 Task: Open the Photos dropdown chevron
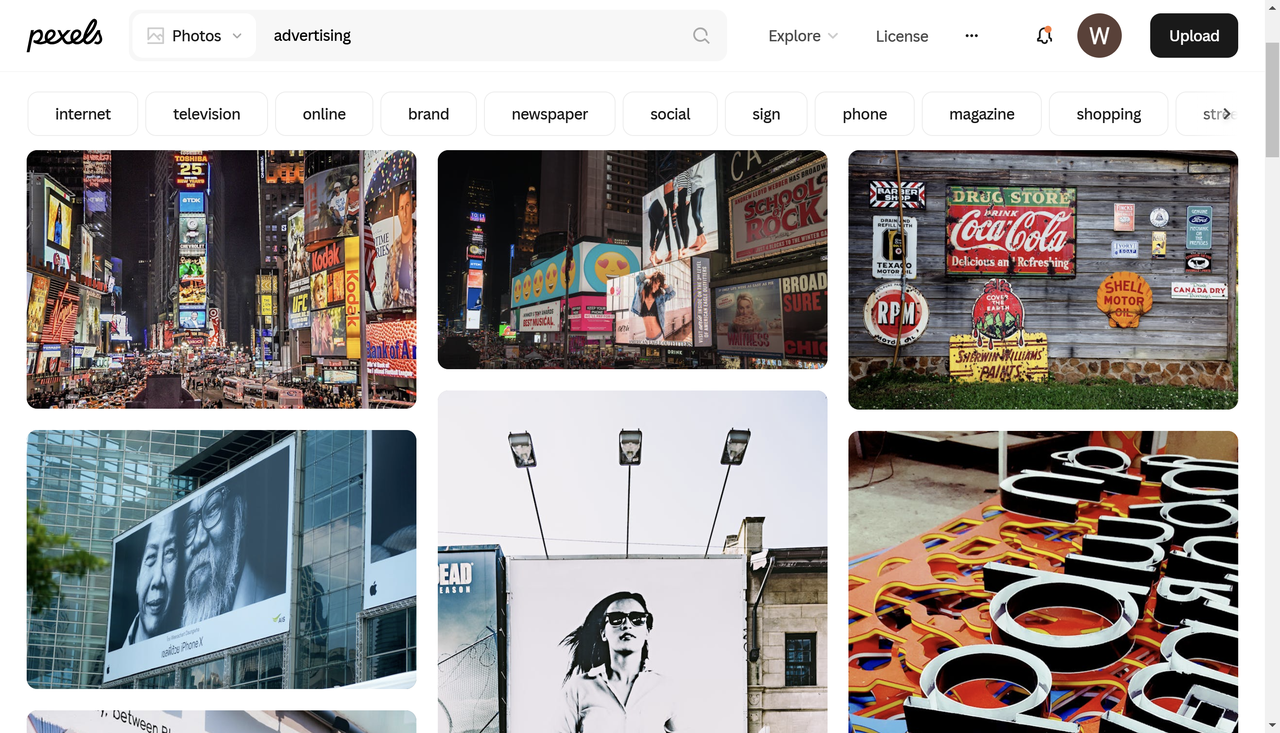237,35
